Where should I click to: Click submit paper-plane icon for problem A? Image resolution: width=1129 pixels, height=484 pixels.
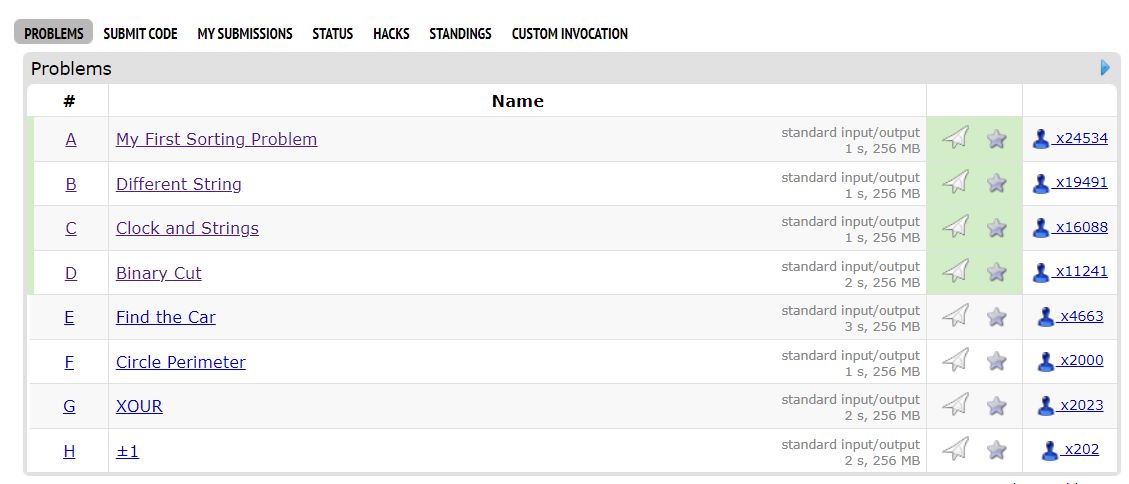pos(956,139)
